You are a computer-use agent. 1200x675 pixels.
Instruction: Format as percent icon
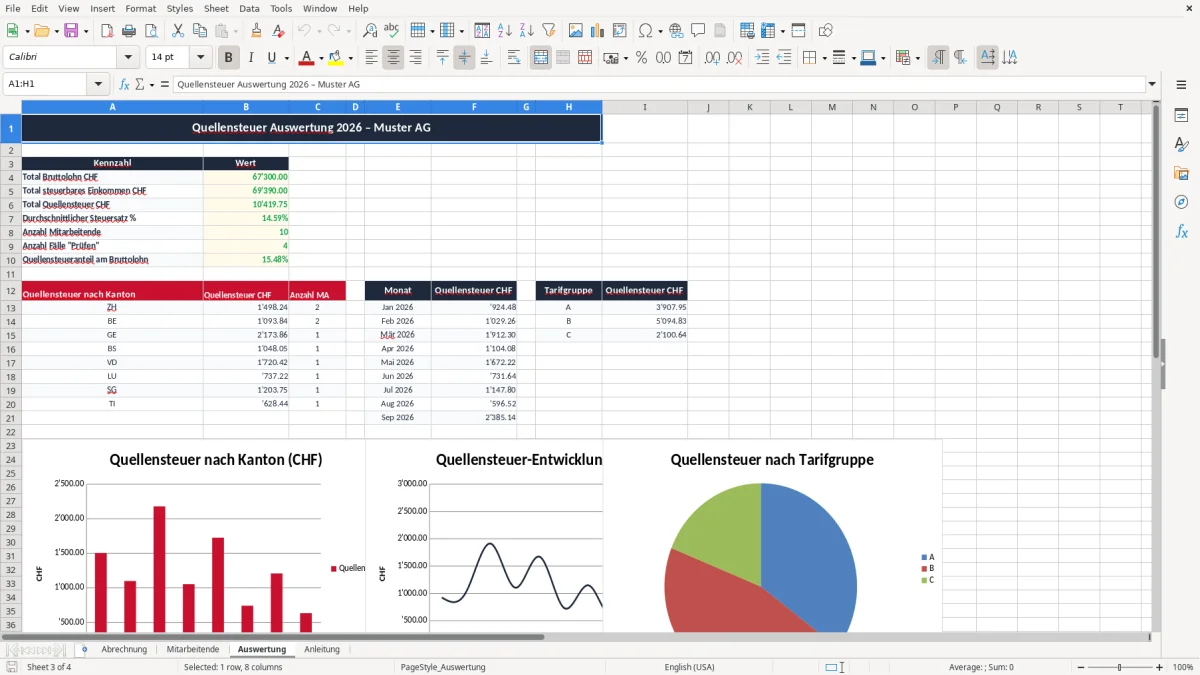coord(641,58)
